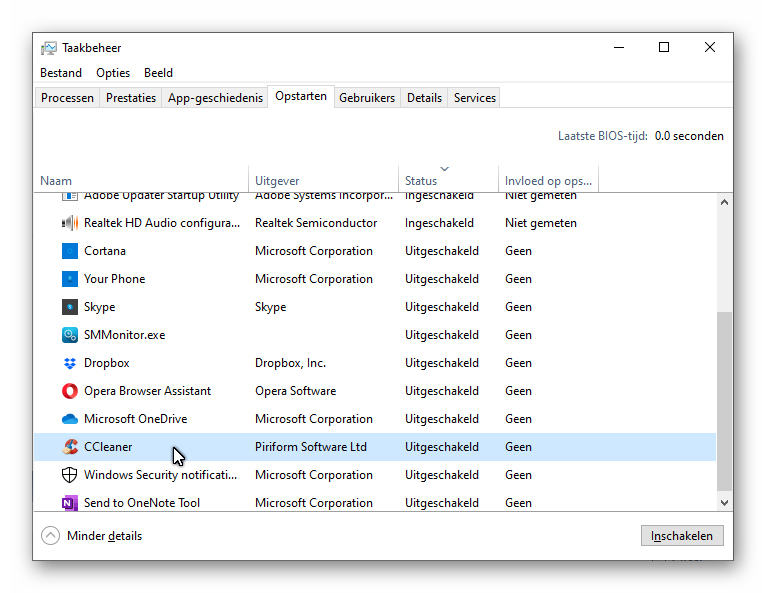
Task: Click Niet gemeten in Realtek row
Action: coord(541,223)
